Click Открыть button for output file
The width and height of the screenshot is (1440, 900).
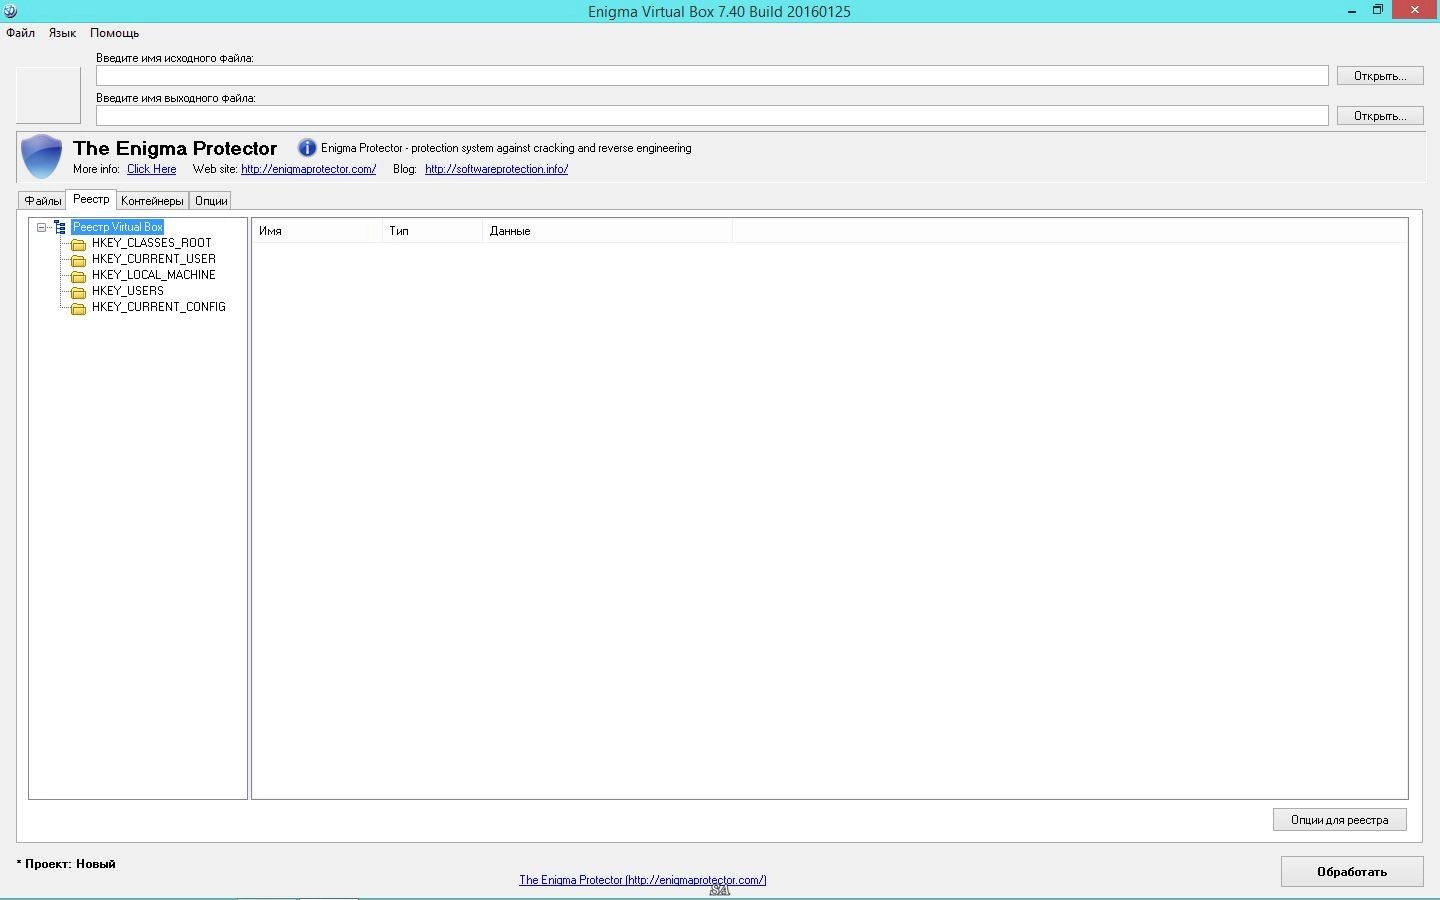pyautogui.click(x=1380, y=116)
